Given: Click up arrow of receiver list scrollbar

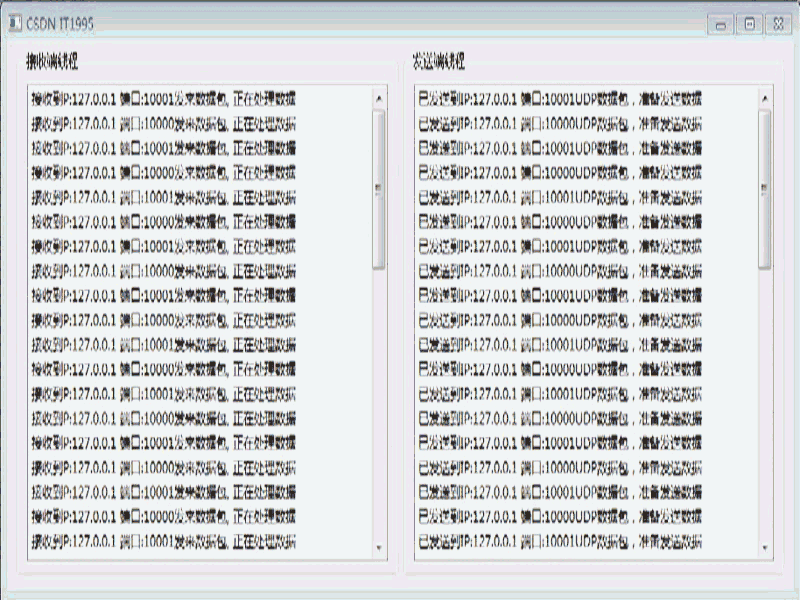Looking at the screenshot, I should (379, 98).
